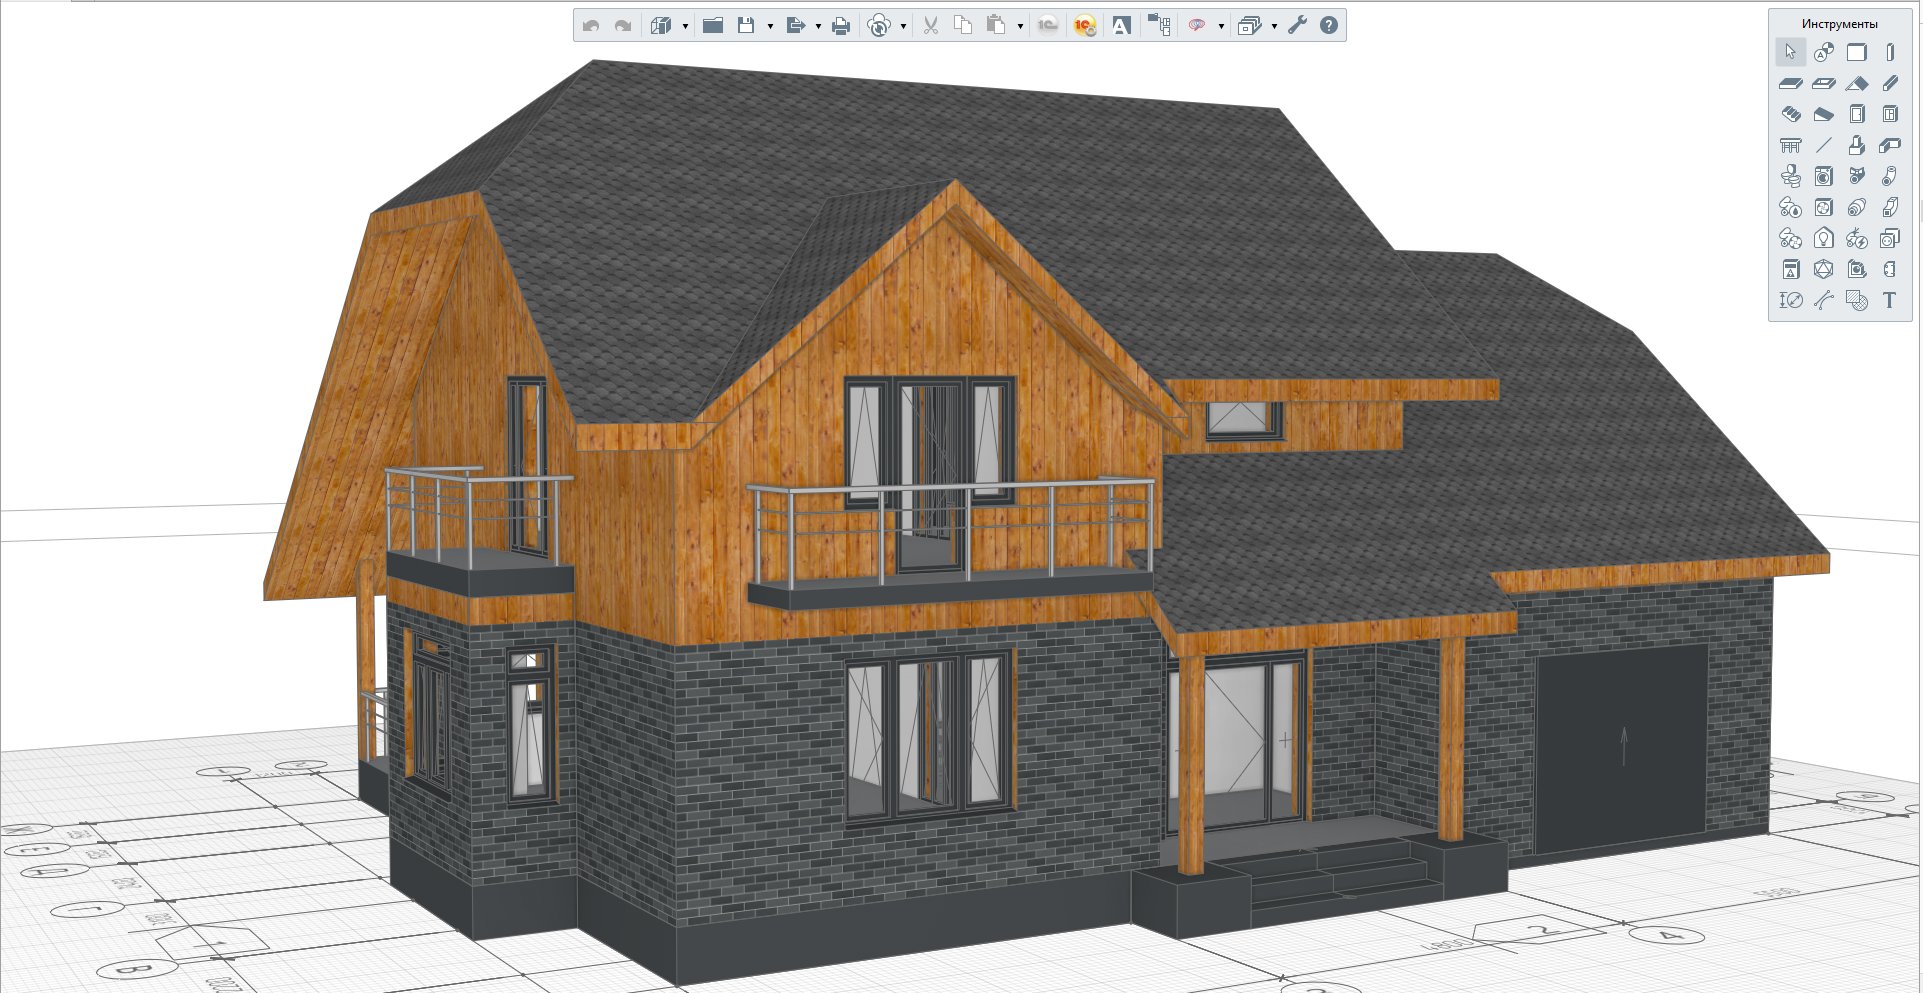1923x993 pixels.
Task: Open the settings wrench in toolbar
Action: [x=1297, y=26]
